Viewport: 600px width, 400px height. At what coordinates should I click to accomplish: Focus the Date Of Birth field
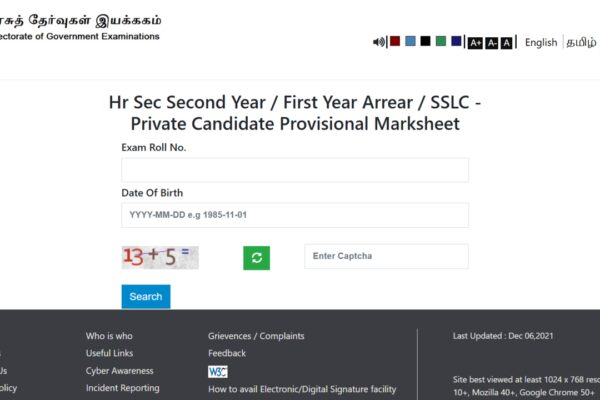tap(295, 215)
